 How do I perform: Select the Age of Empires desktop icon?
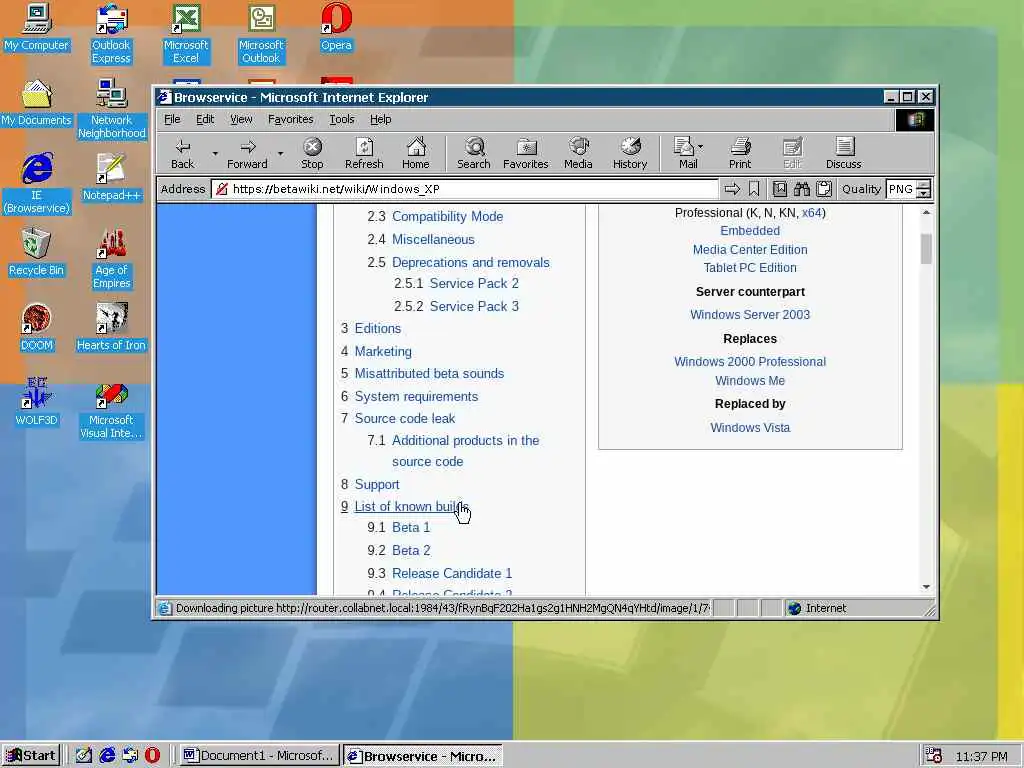coord(112,259)
